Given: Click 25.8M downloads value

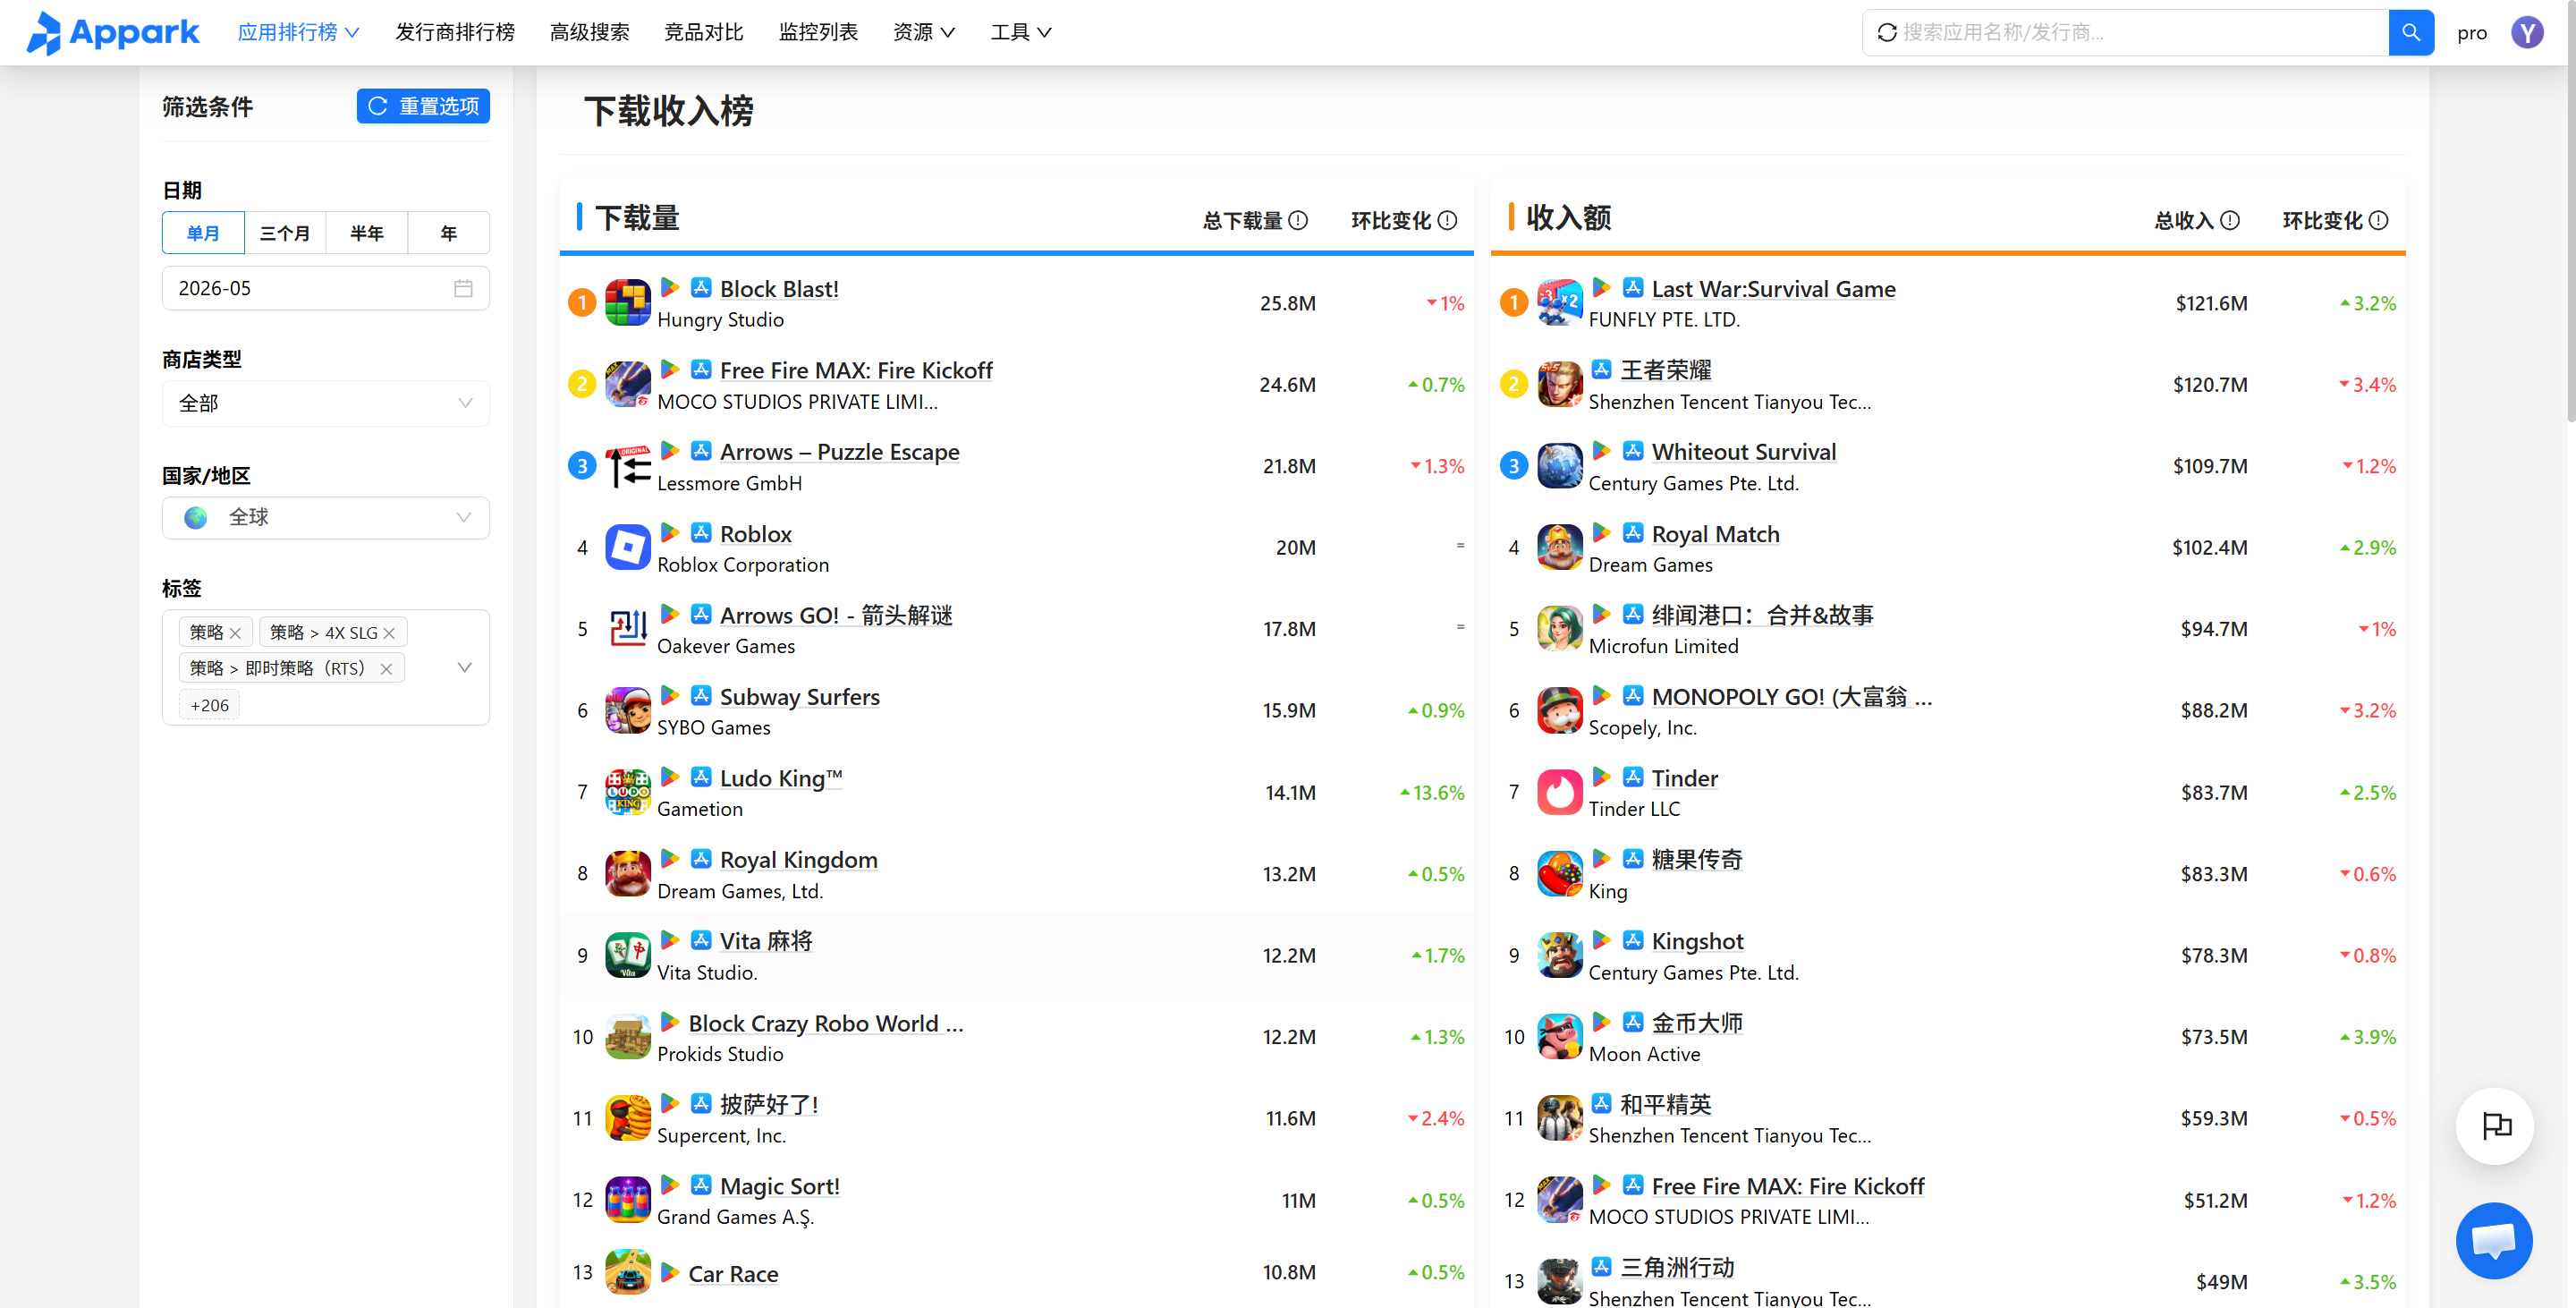Looking at the screenshot, I should point(1287,303).
